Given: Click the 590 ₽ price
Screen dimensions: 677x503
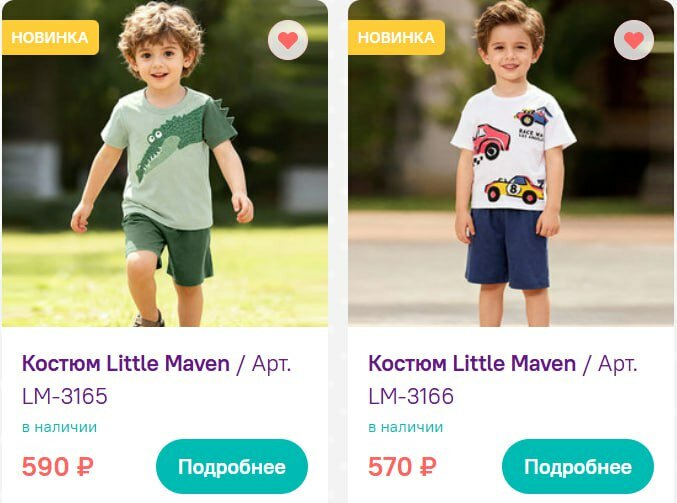Looking at the screenshot, I should click(x=58, y=467).
